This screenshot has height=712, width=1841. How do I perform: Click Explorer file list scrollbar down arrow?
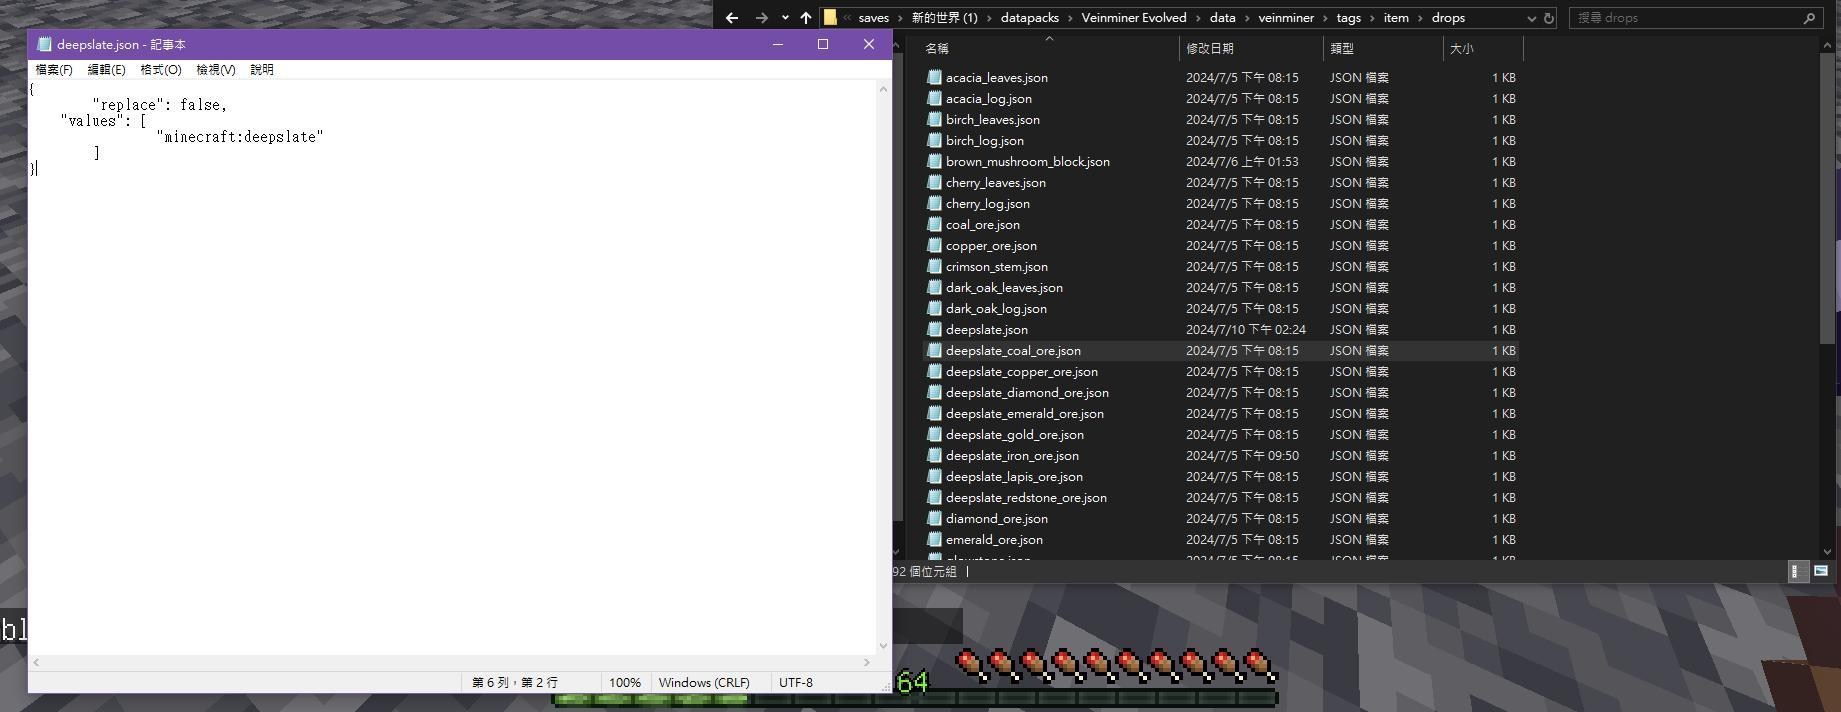coord(1828,551)
